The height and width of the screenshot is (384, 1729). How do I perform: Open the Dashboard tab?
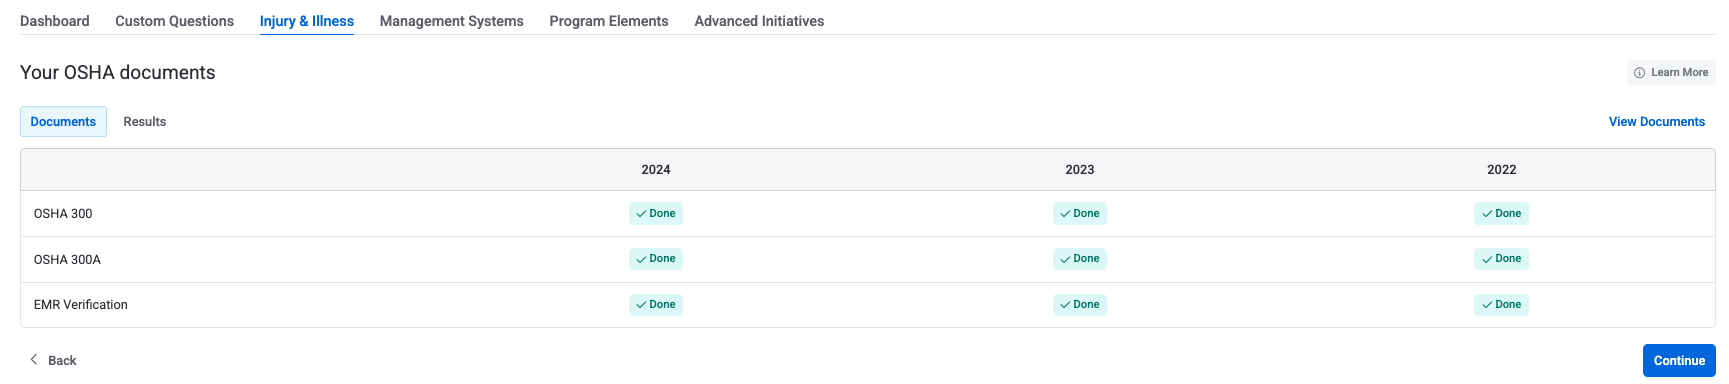click(x=55, y=21)
